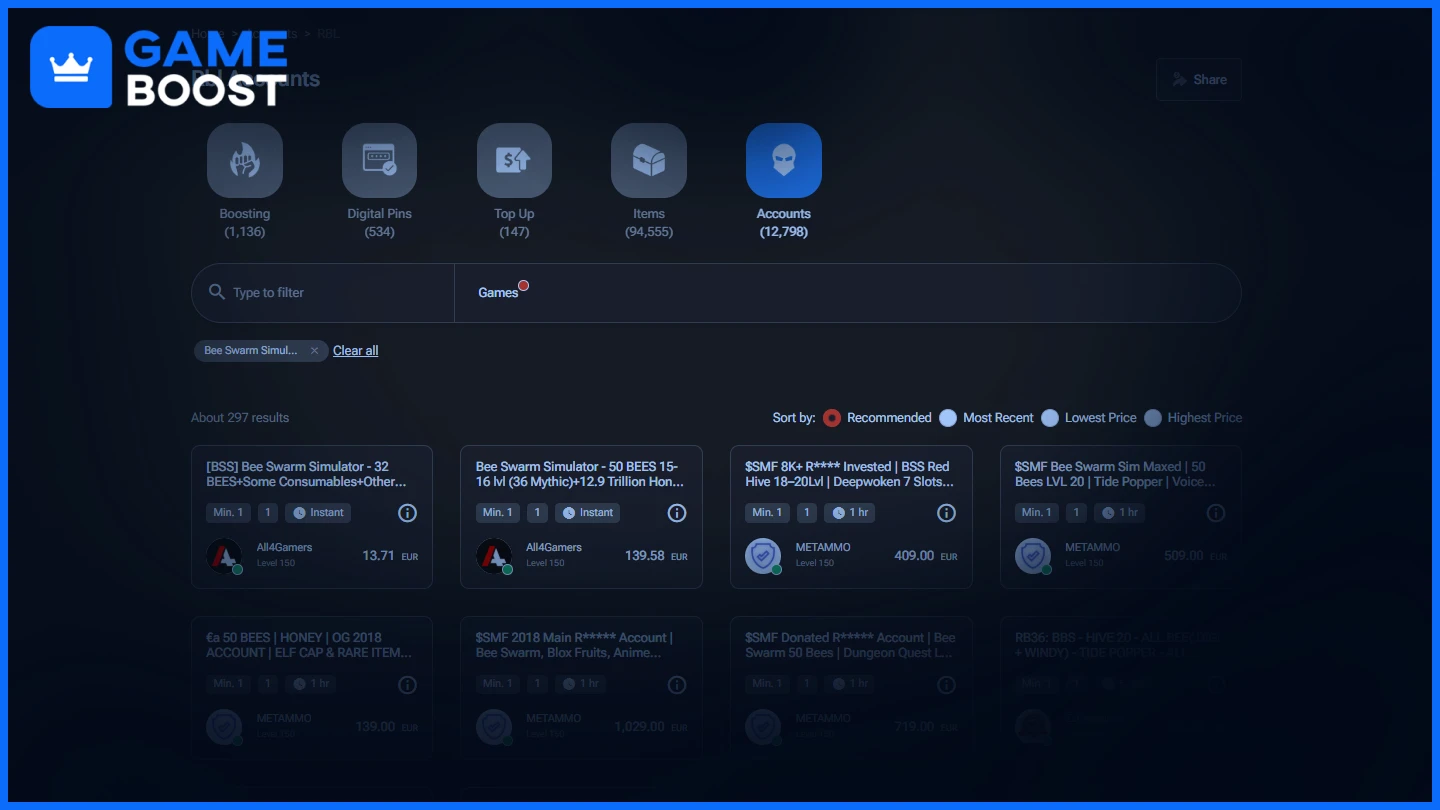Click the GameBoost crown logo
Image resolution: width=1440 pixels, height=810 pixels.
tap(71, 67)
